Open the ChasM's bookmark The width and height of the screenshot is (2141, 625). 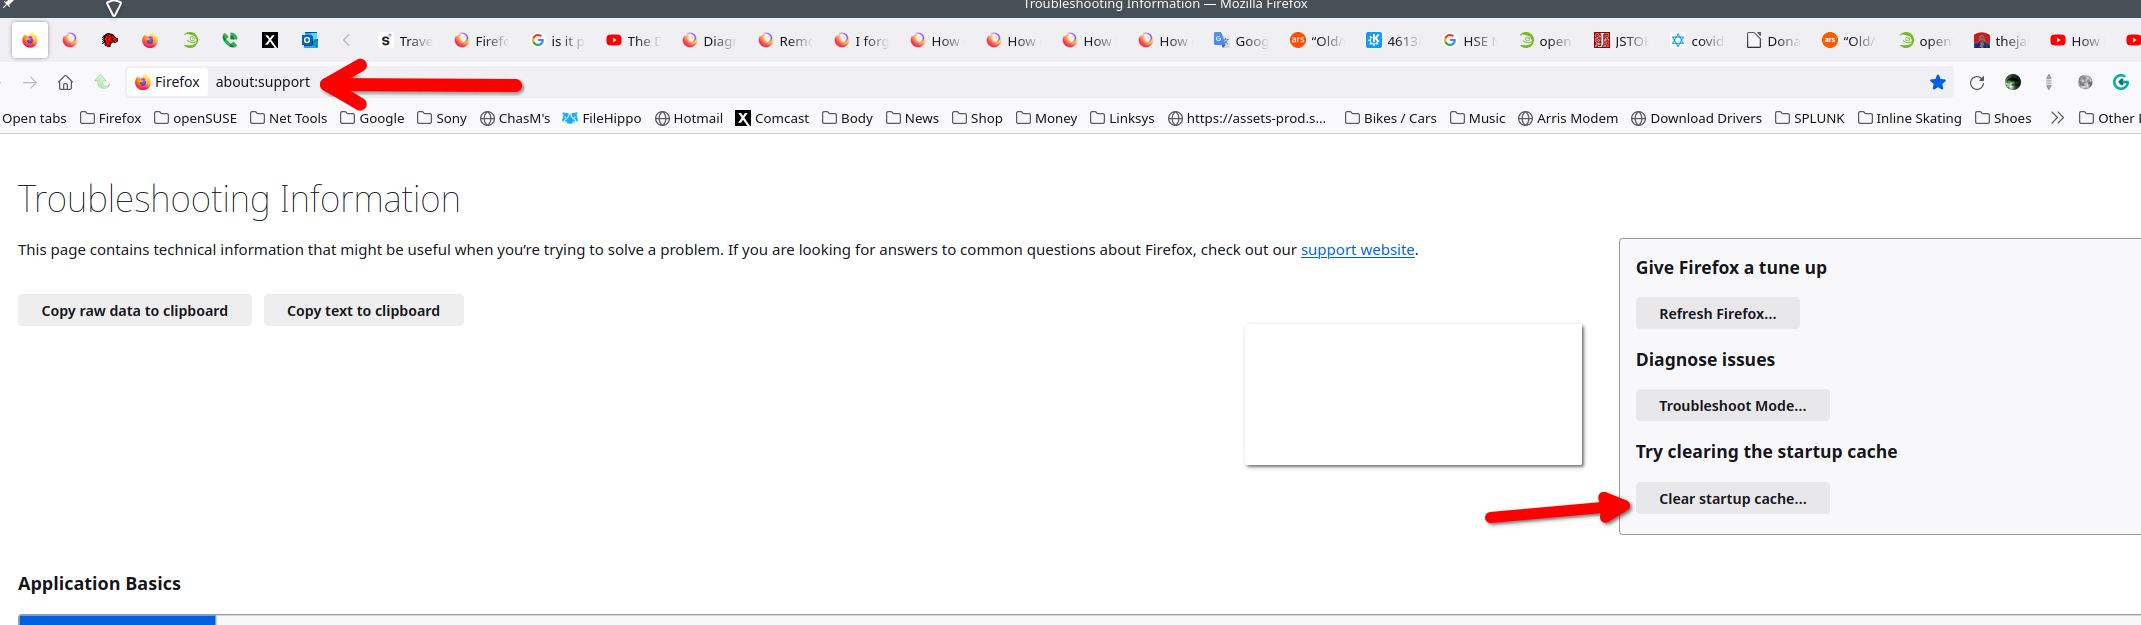(x=515, y=118)
